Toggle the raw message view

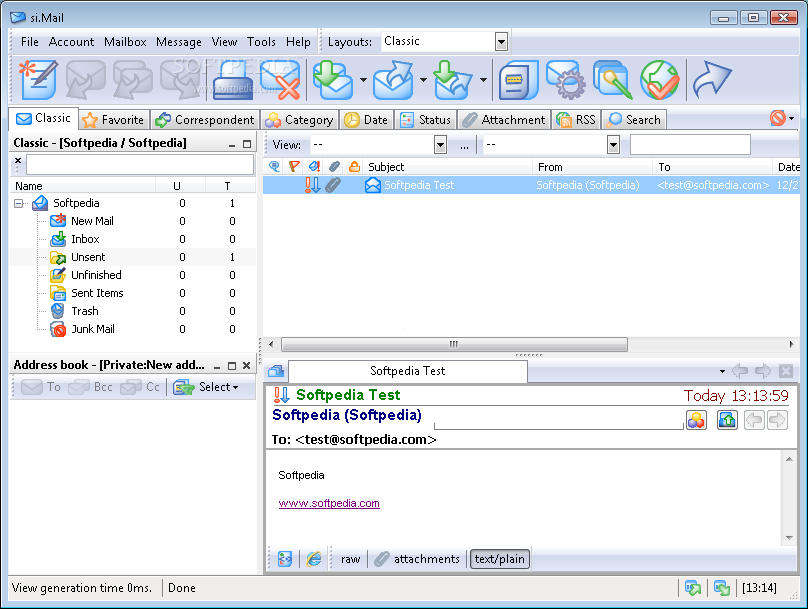350,559
